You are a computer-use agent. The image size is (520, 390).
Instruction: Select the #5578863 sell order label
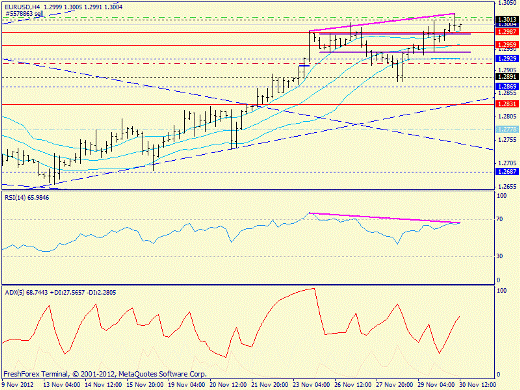tap(24, 14)
